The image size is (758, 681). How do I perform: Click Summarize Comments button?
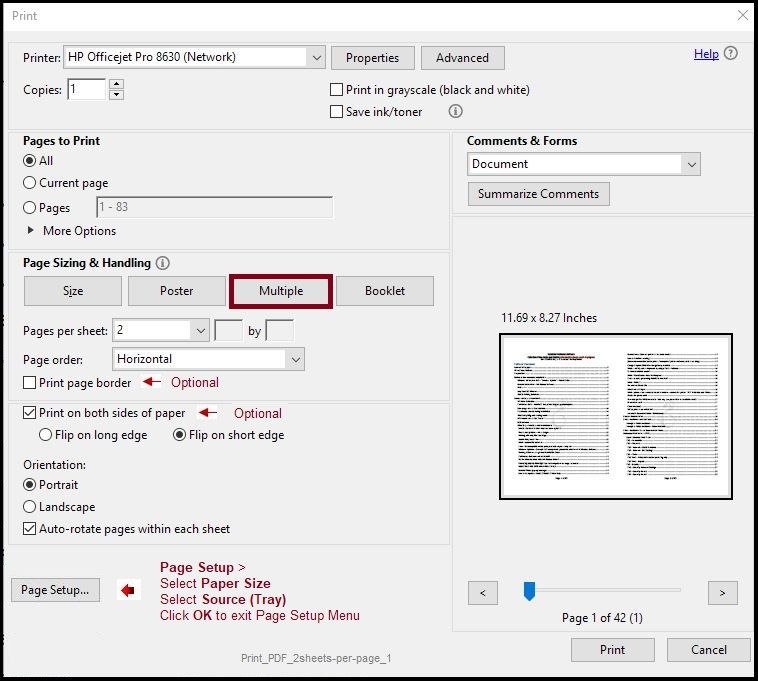[x=539, y=194]
